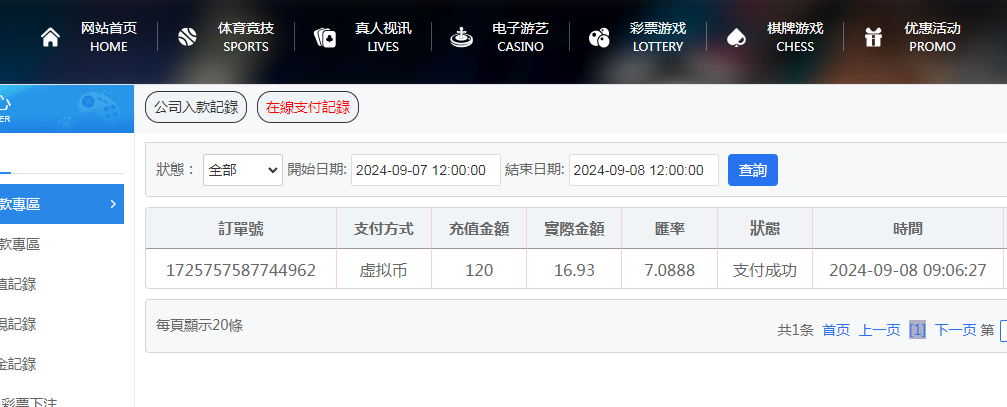Switch to 在線支付記錄 tab
Screen dimensions: 1007x407
tap(308, 107)
